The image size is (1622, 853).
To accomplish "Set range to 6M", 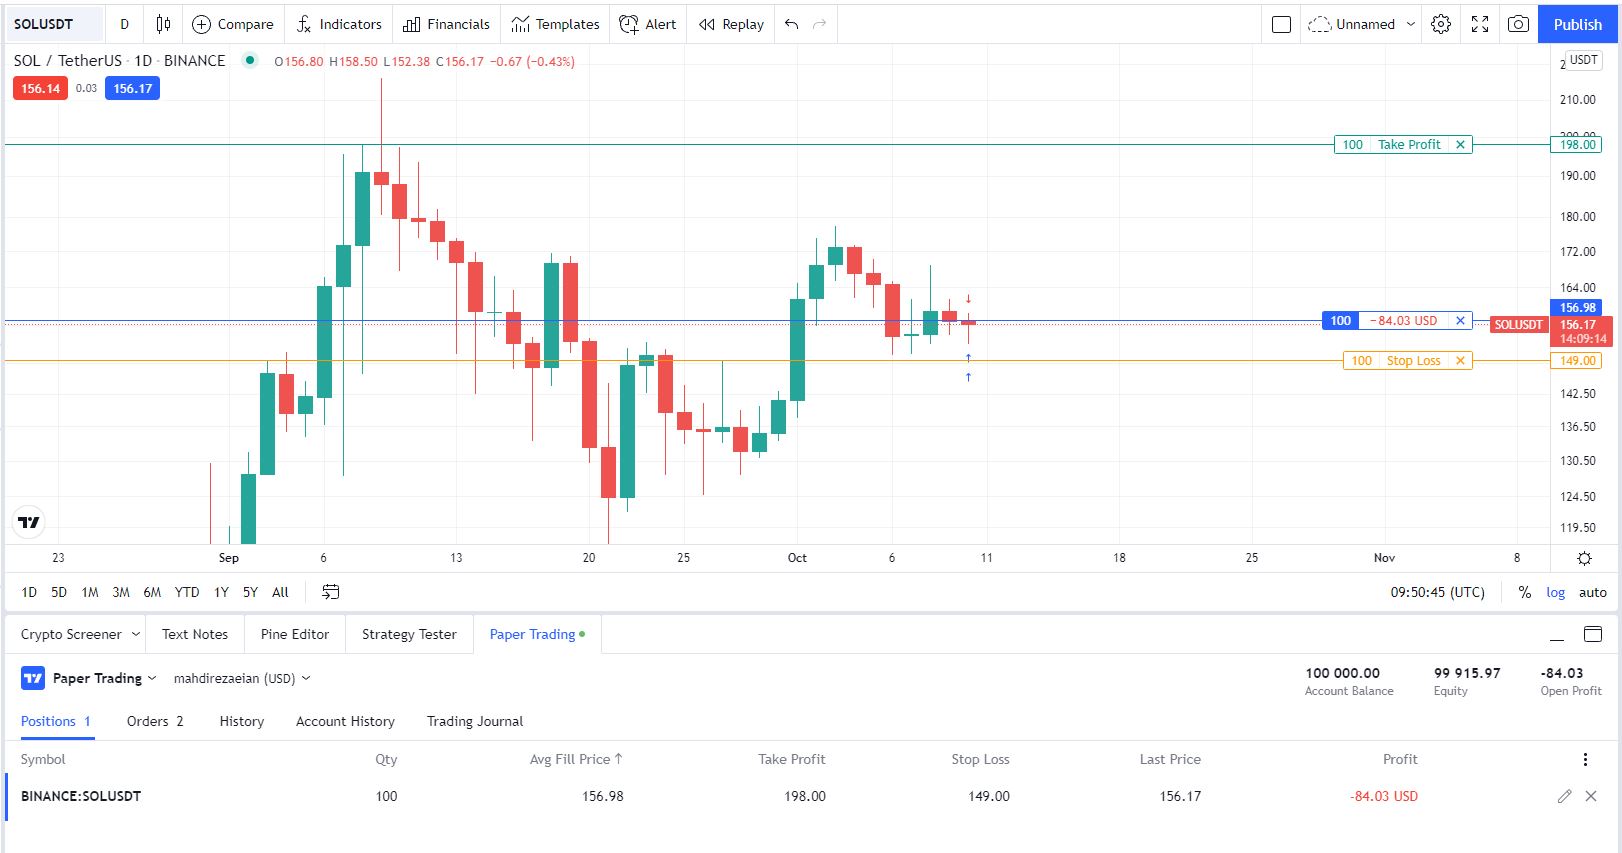I will pyautogui.click(x=152, y=592).
